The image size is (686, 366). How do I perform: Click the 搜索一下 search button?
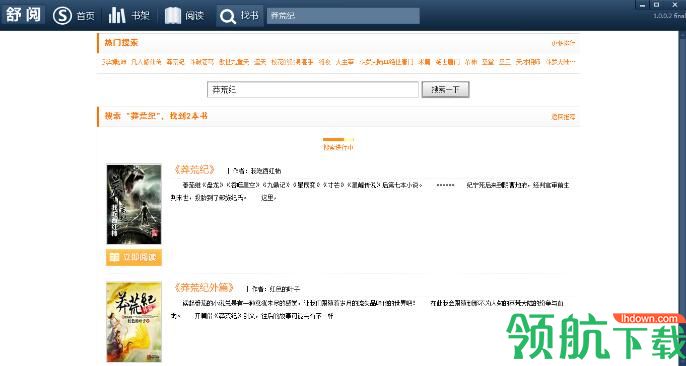(445, 90)
